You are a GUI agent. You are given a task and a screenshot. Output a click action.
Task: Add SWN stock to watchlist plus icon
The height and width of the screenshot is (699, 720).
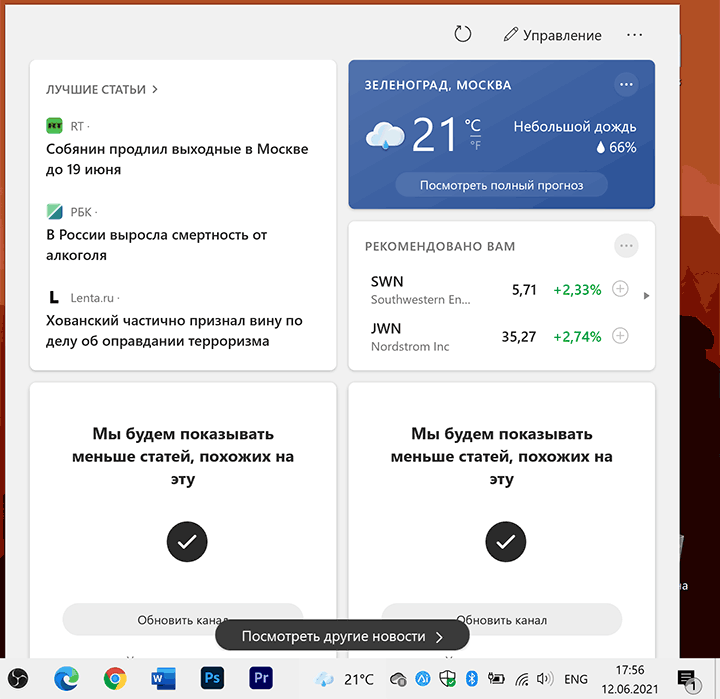tap(620, 289)
